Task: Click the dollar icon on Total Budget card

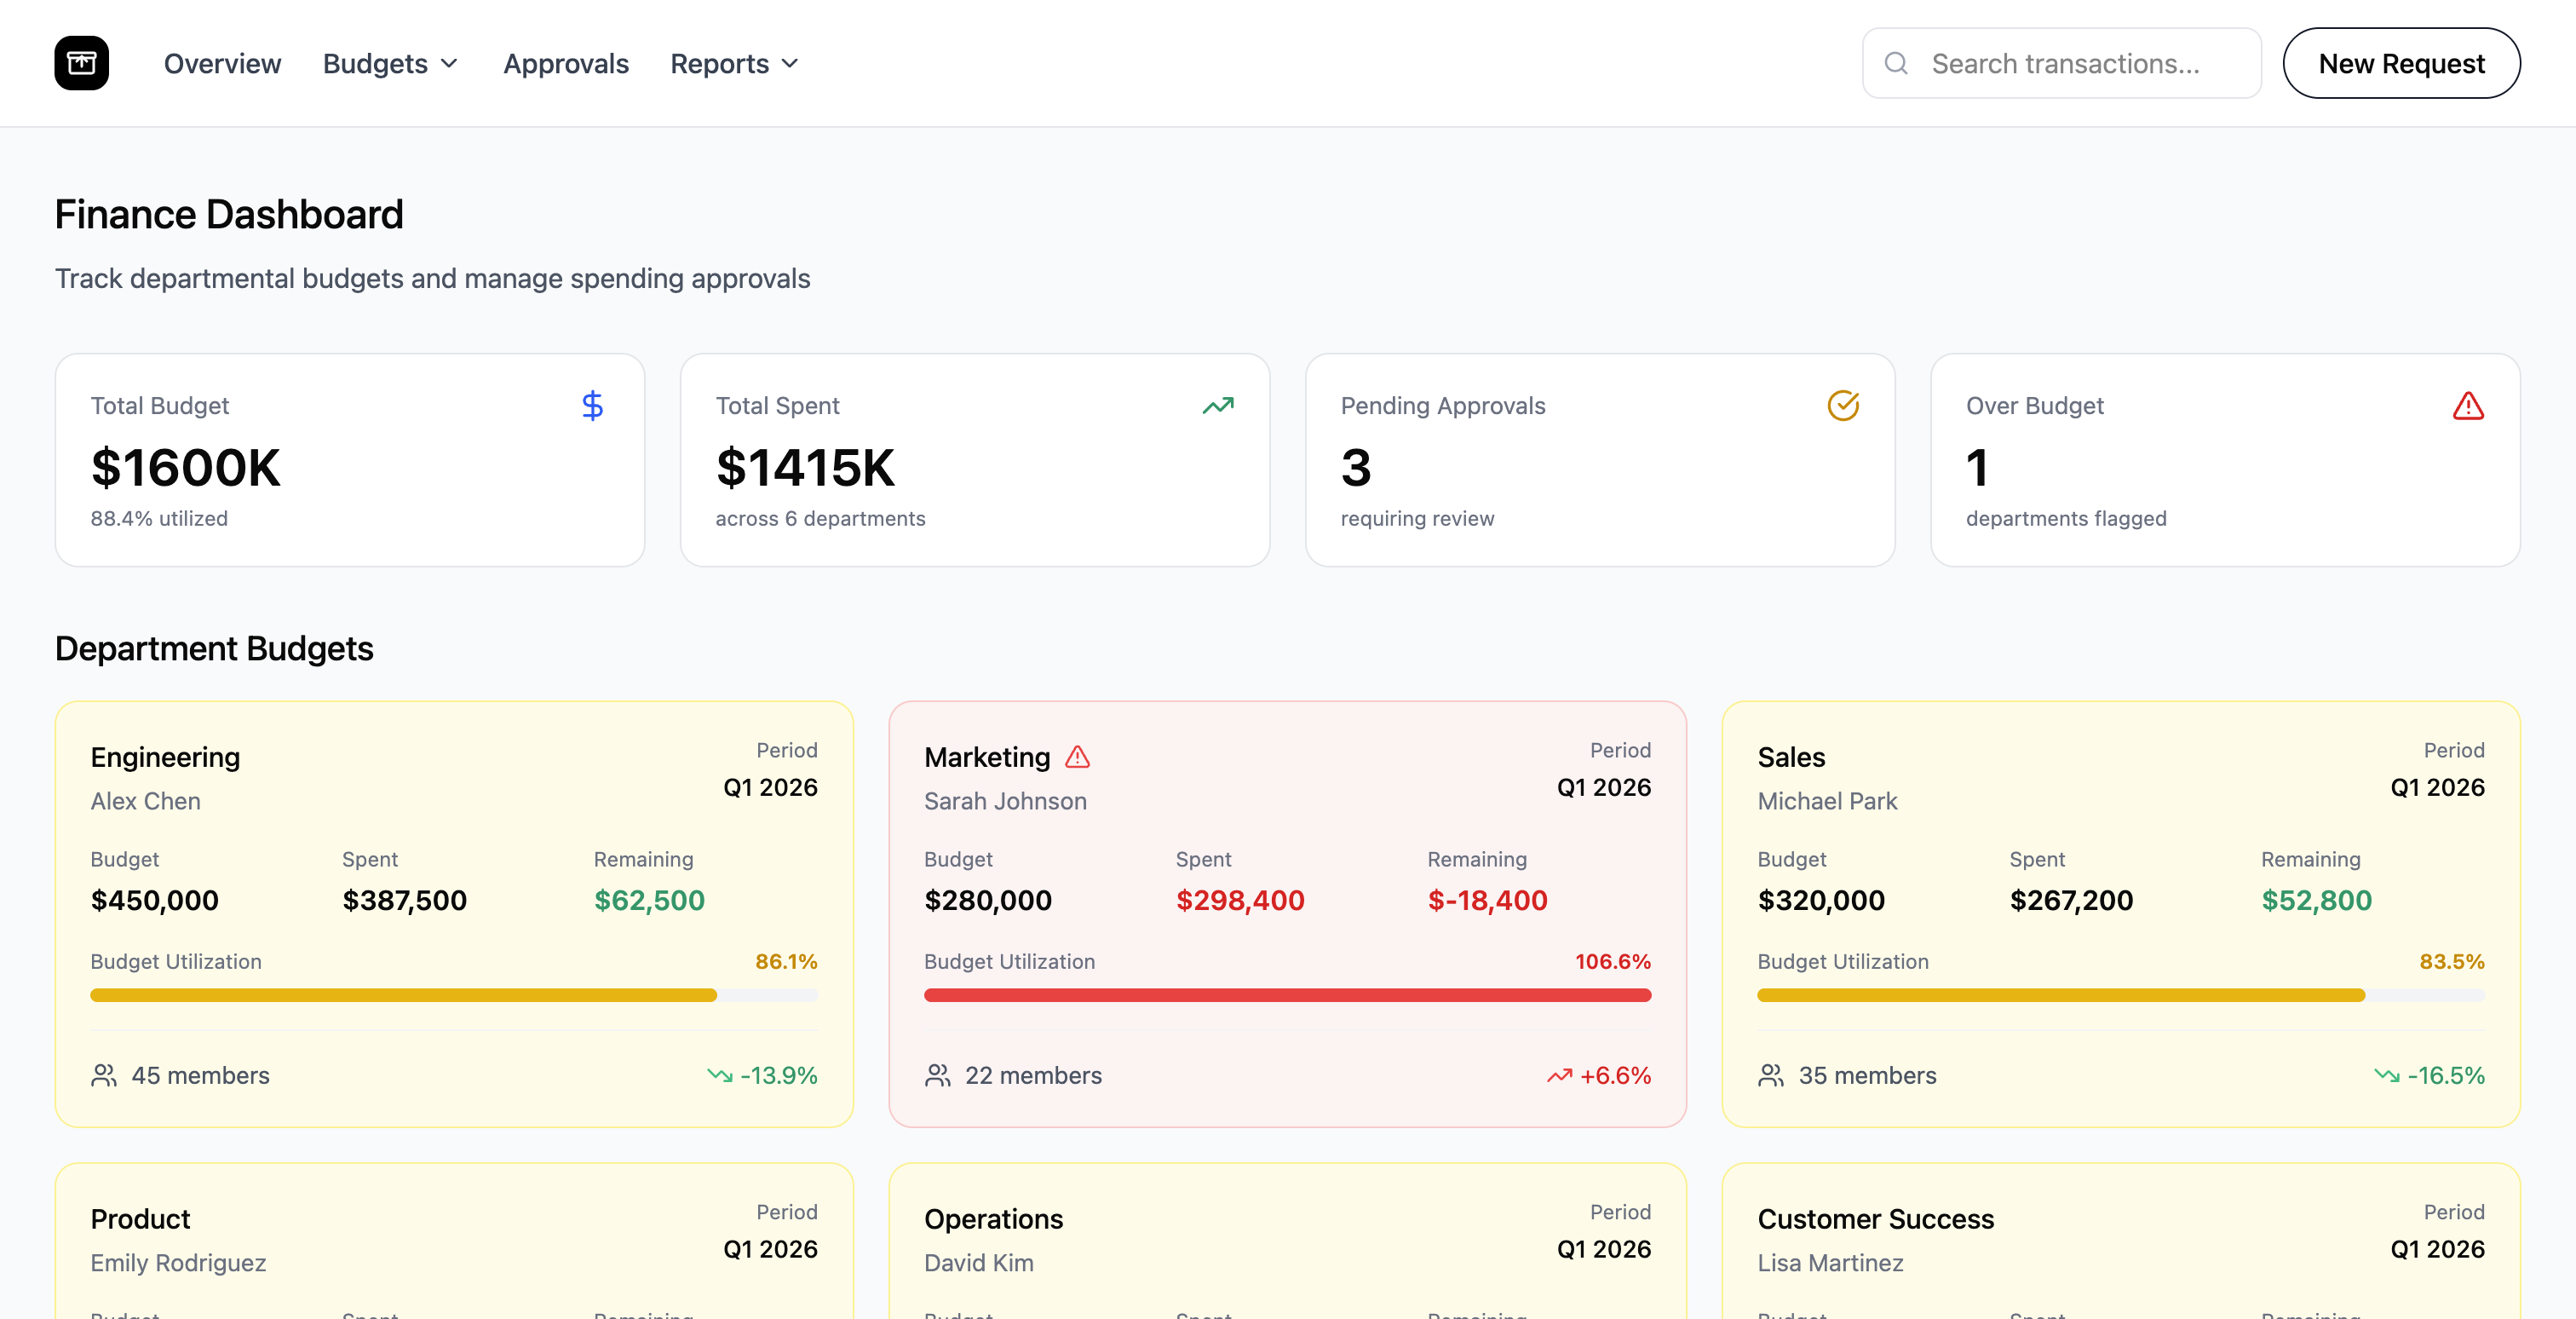Action: click(592, 406)
